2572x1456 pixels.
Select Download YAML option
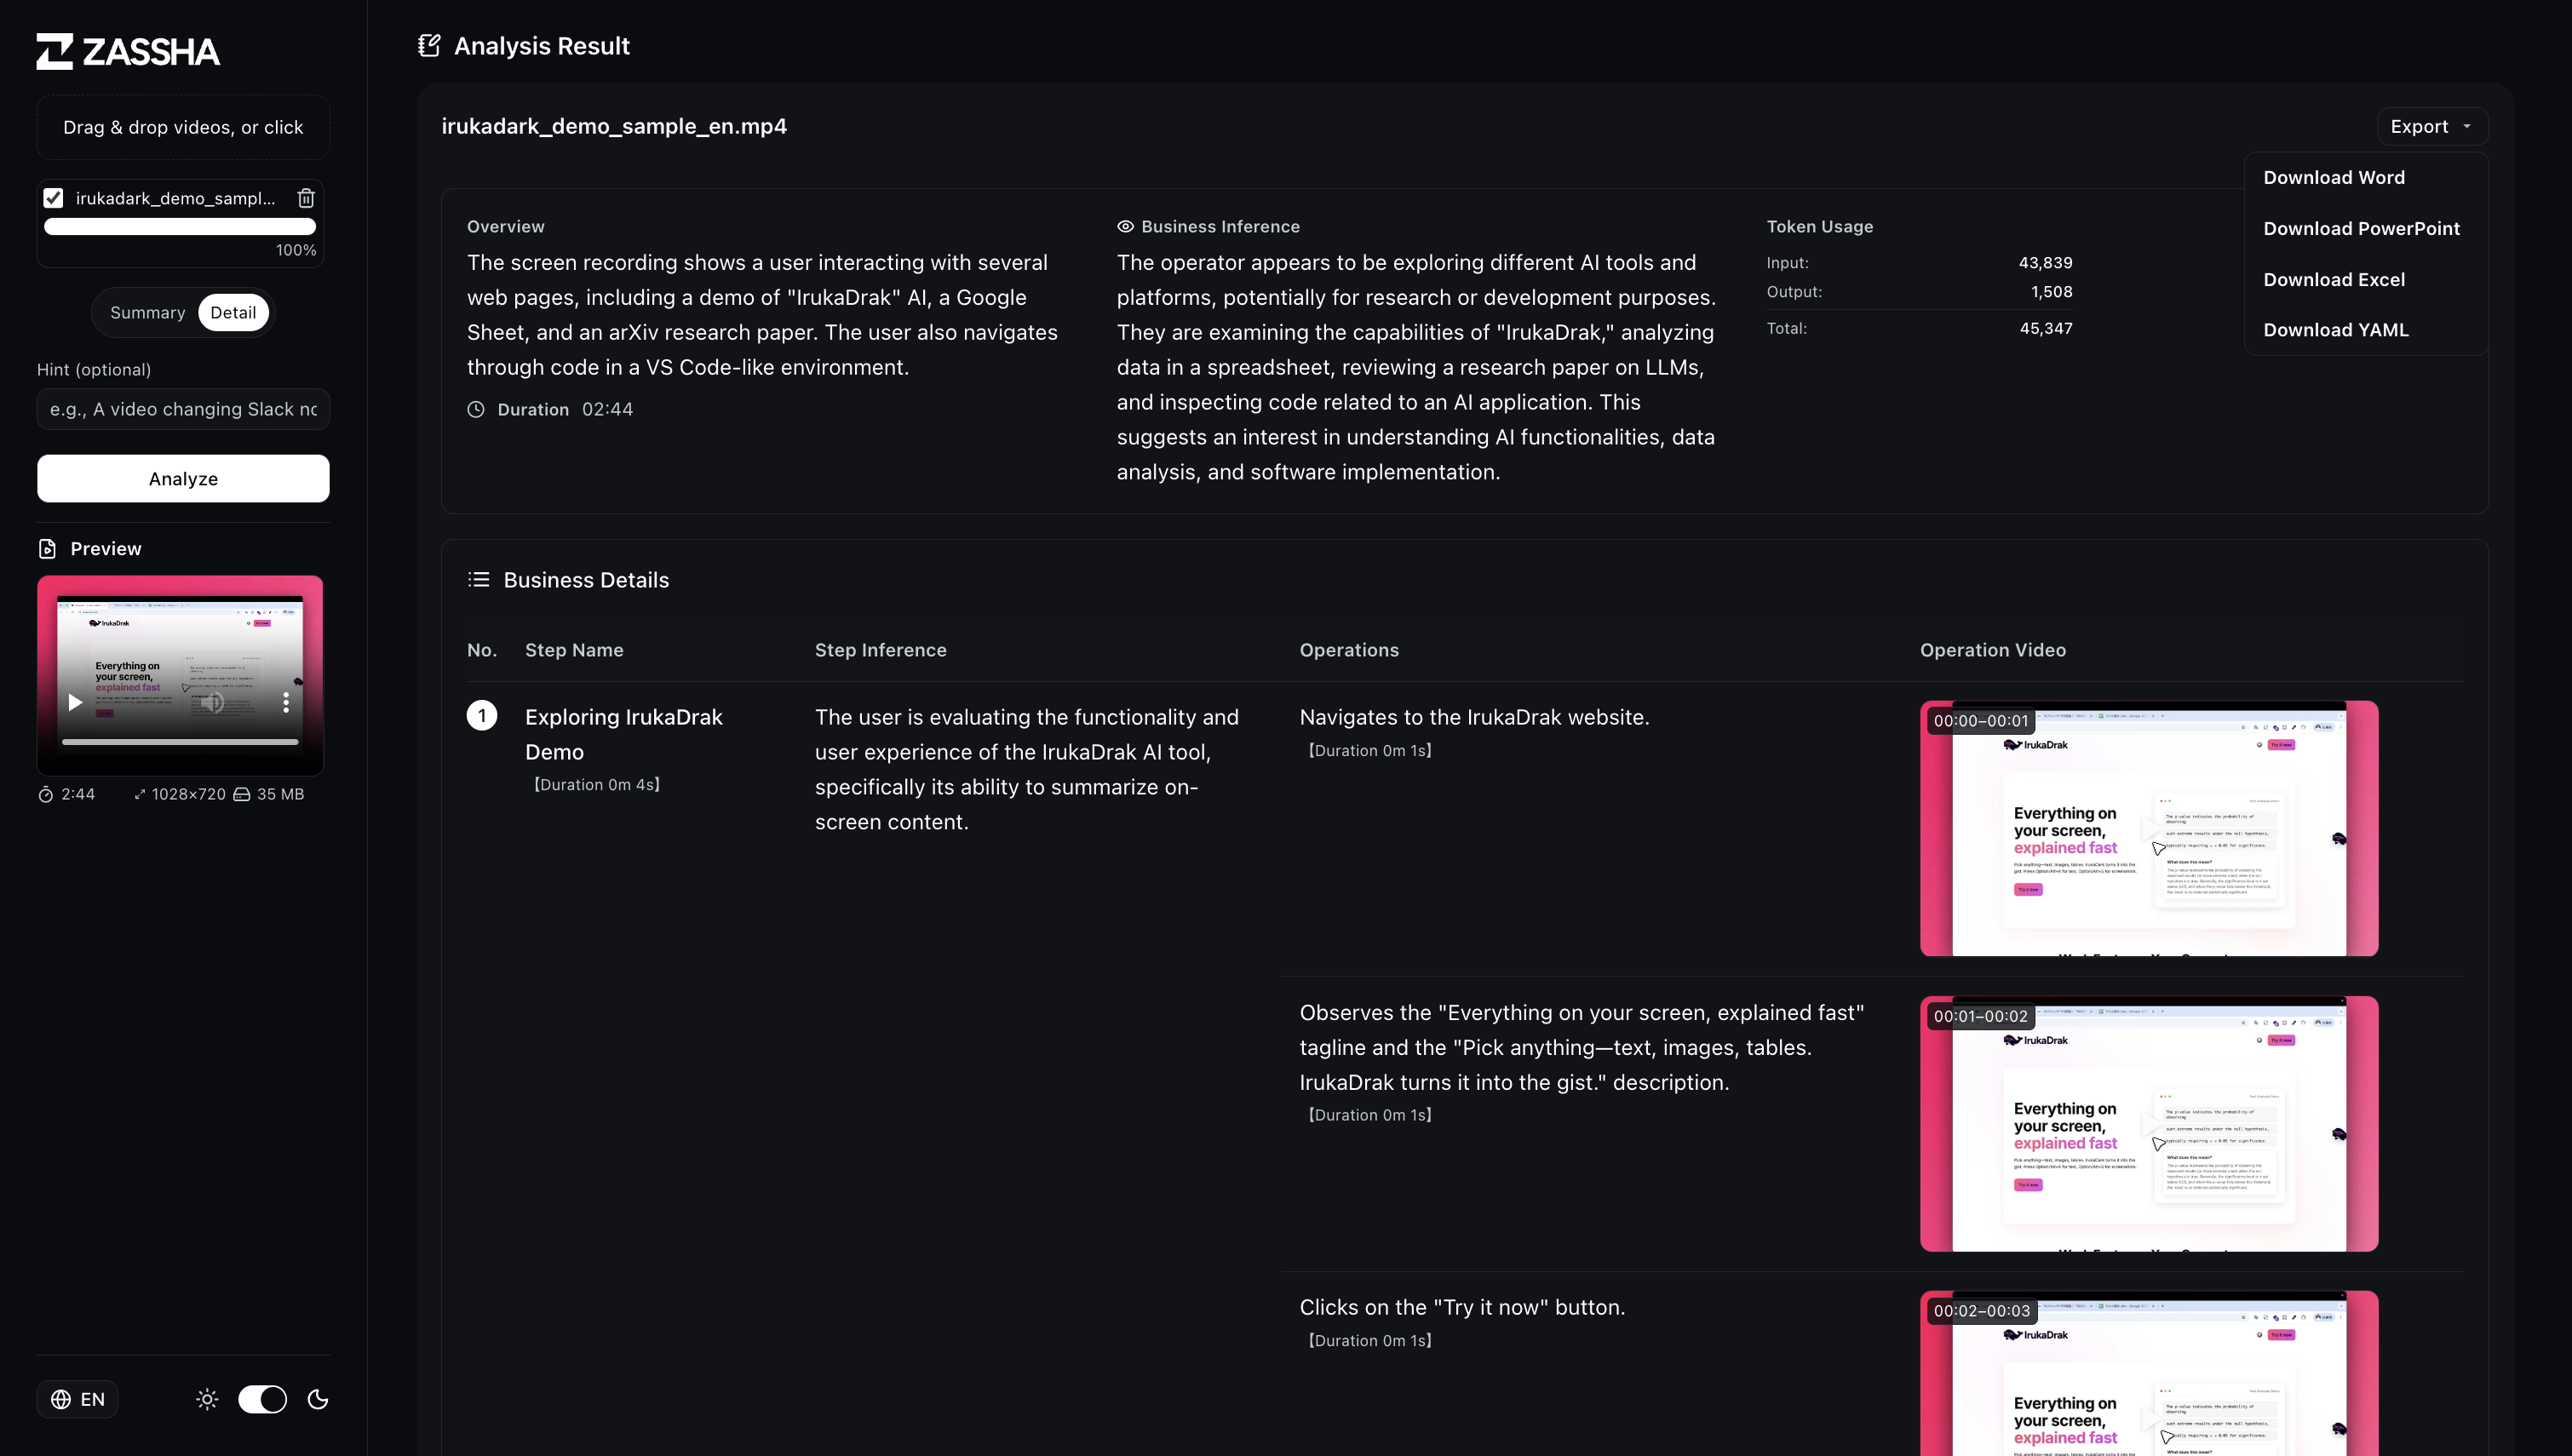(2335, 330)
